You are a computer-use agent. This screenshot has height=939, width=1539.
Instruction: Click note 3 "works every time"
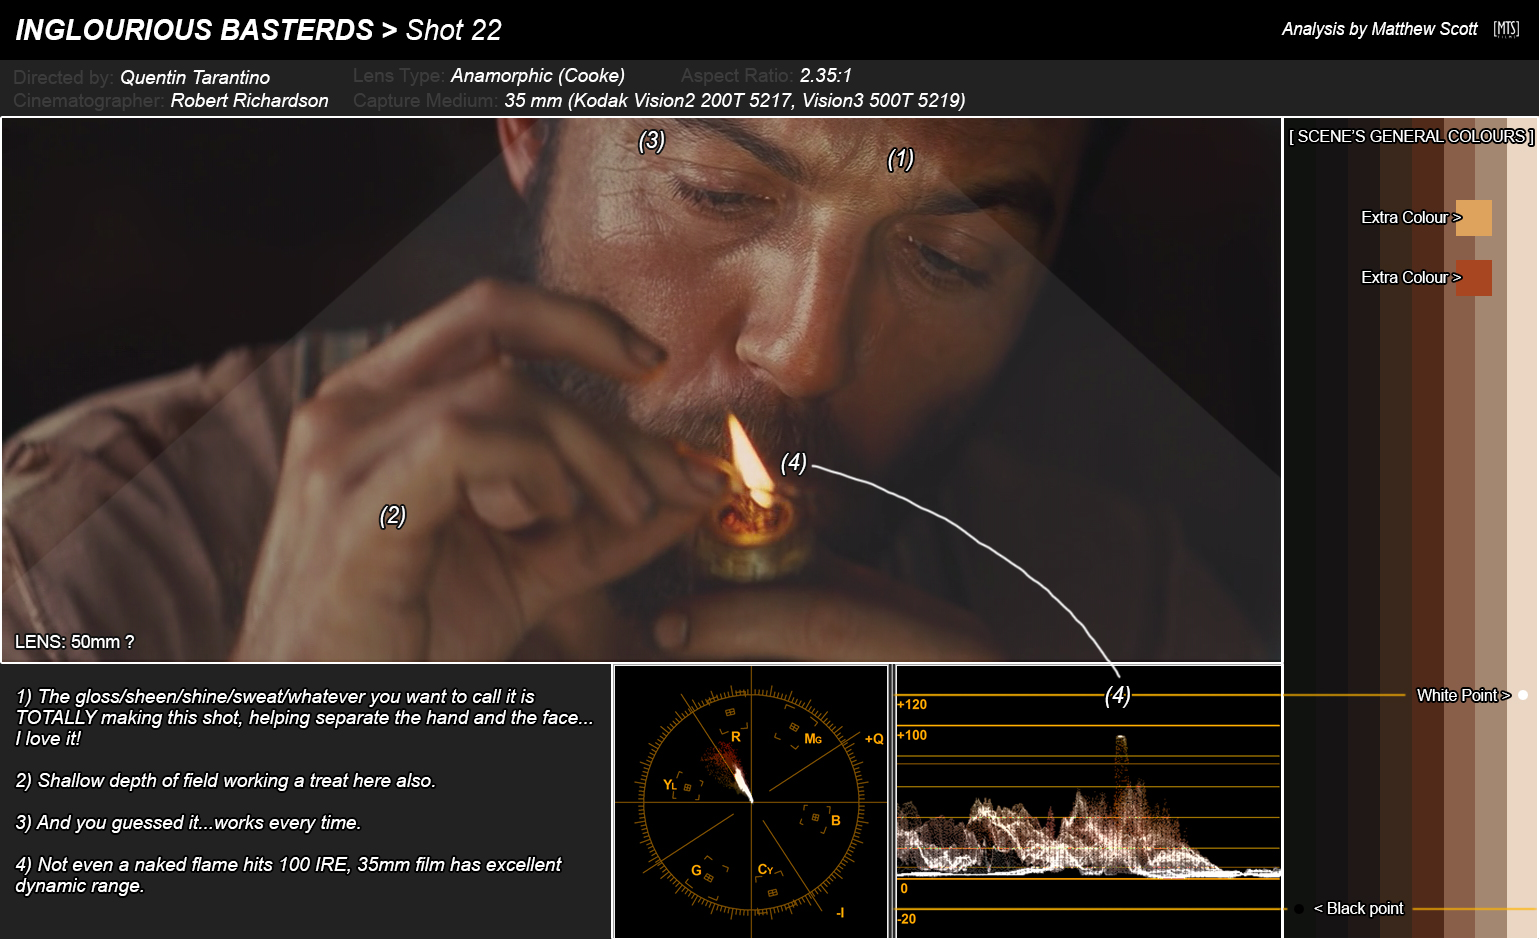coord(188,822)
